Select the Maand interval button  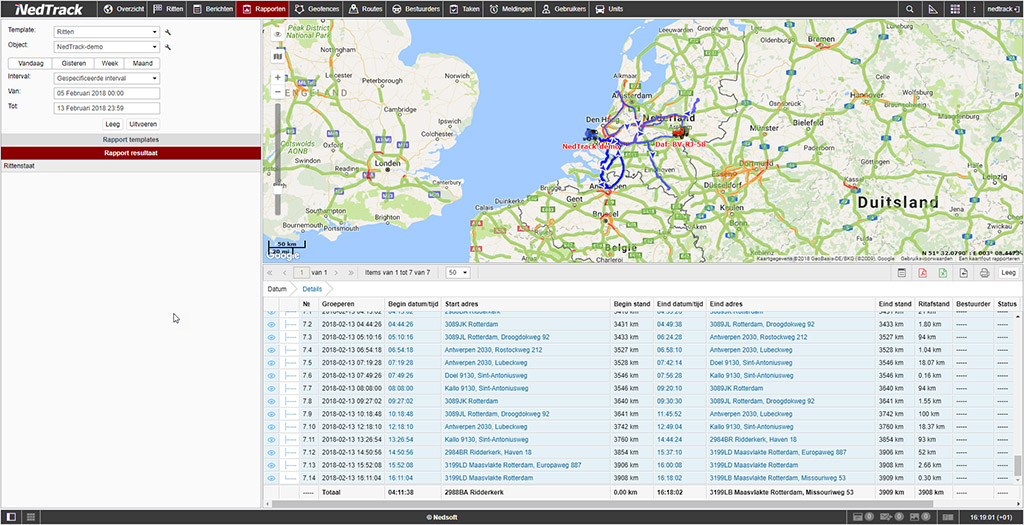point(142,63)
